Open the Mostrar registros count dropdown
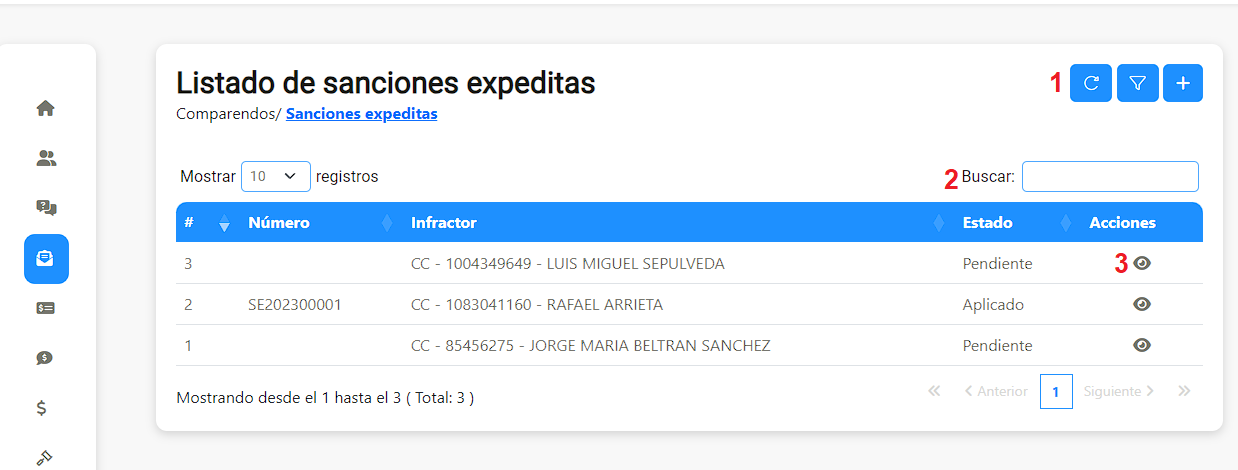Viewport: 1238px width, 470px height. point(275,176)
